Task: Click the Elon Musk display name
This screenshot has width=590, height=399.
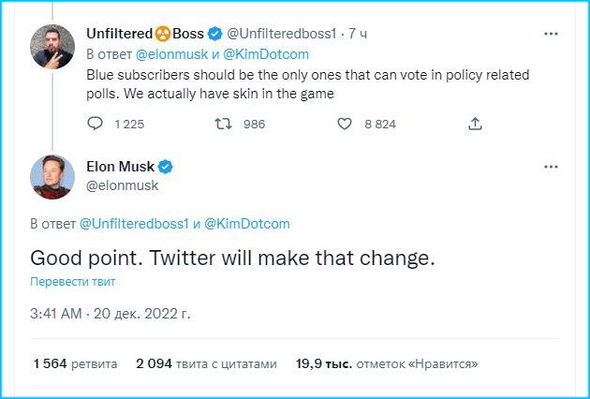Action: 120,166
